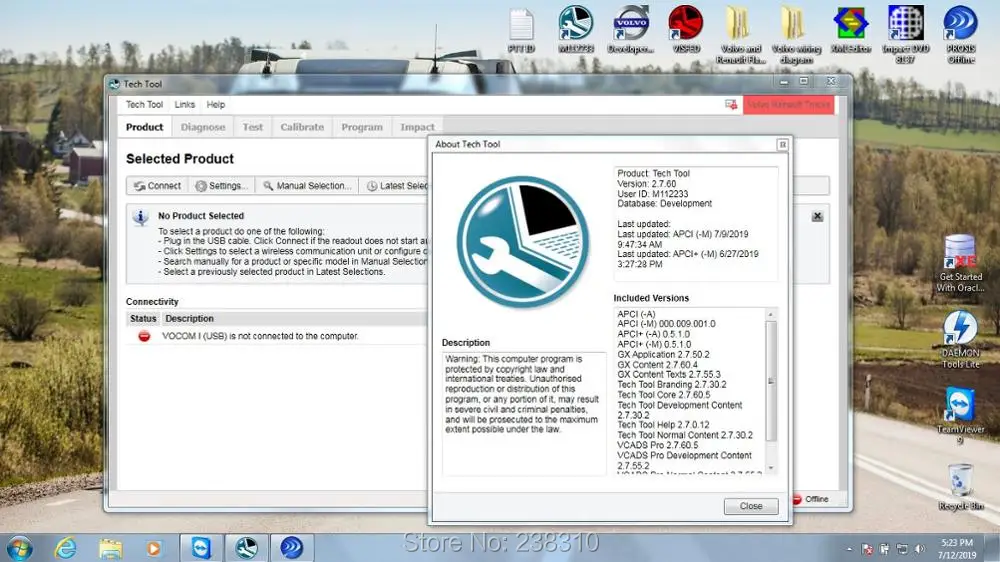Viewport: 1000px width, 562px height.
Task: Open the Recycle Bin
Action: (960, 487)
